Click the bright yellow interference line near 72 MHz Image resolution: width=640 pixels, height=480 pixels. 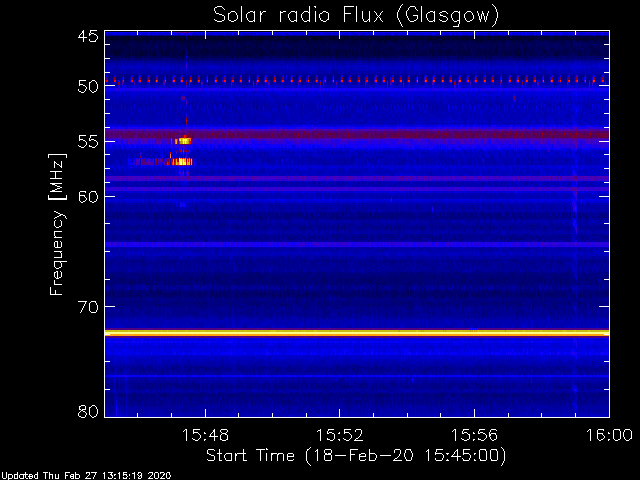pyautogui.click(x=357, y=333)
